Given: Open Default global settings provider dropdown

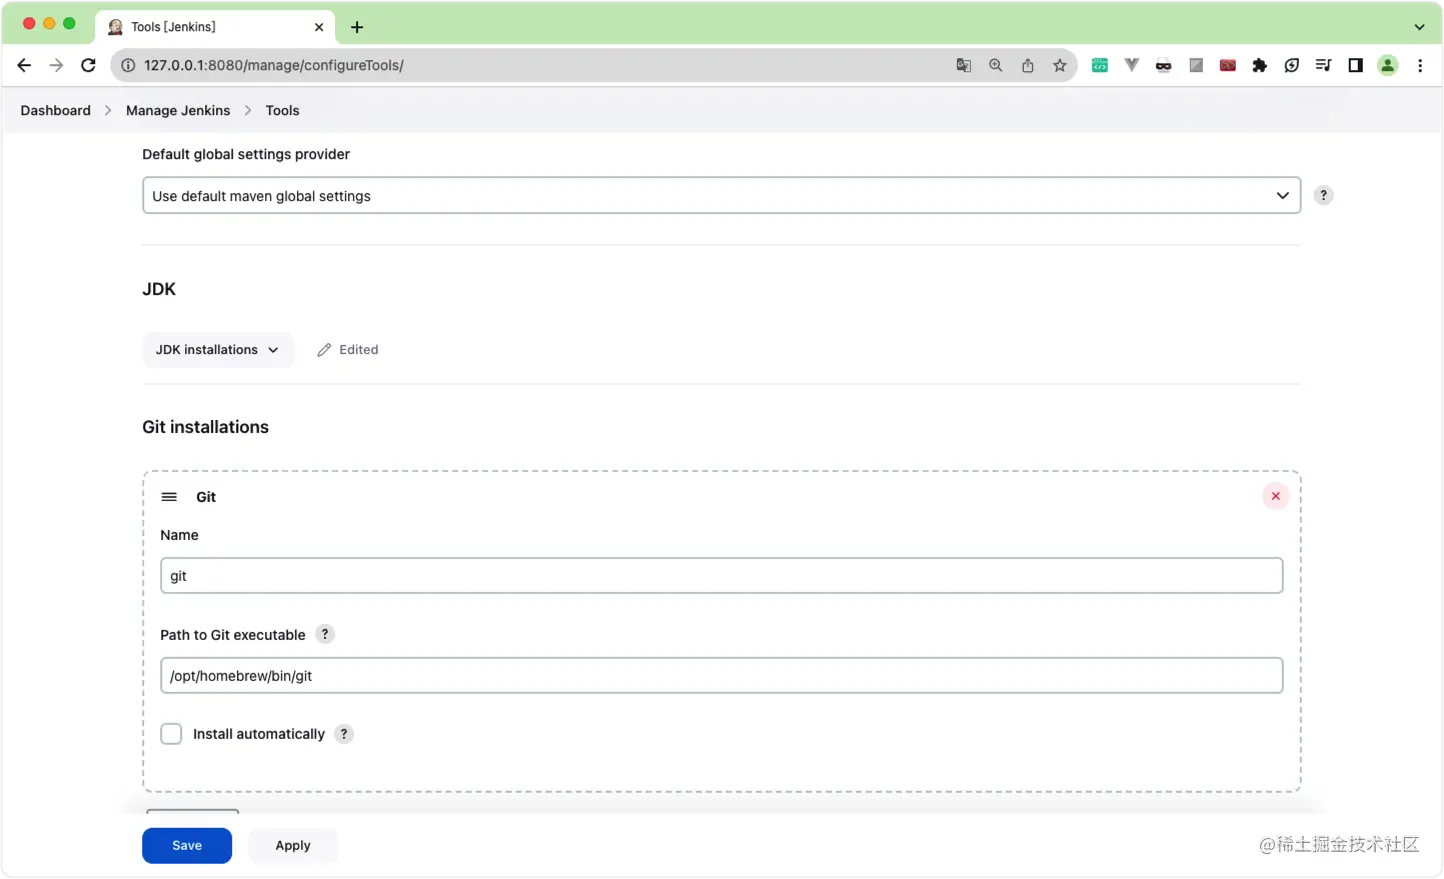Looking at the screenshot, I should (x=721, y=196).
